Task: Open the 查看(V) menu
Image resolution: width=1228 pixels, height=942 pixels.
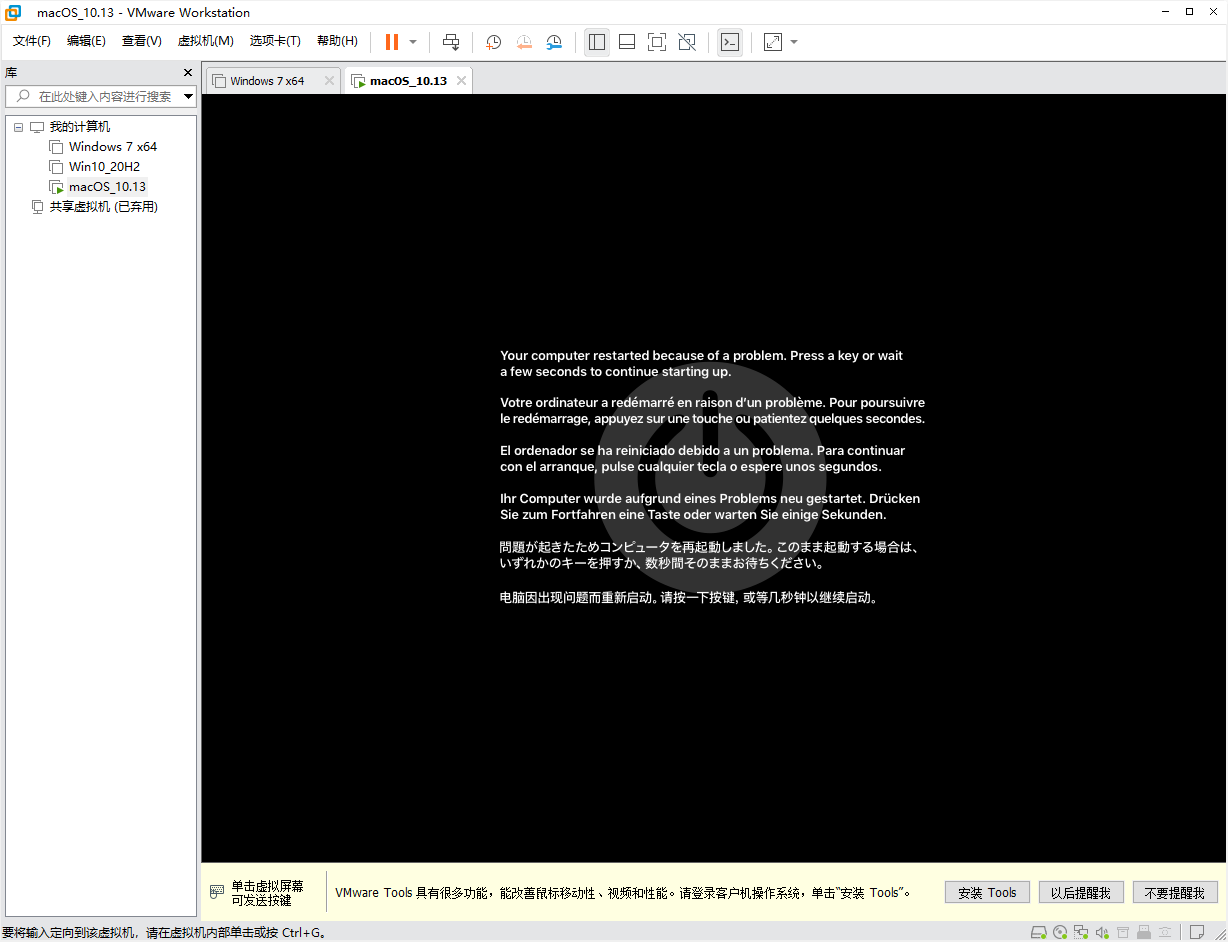Action: point(141,41)
